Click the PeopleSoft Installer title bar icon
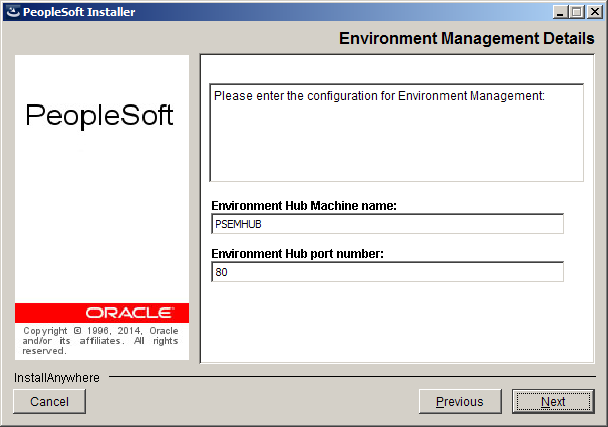 coord(13,12)
